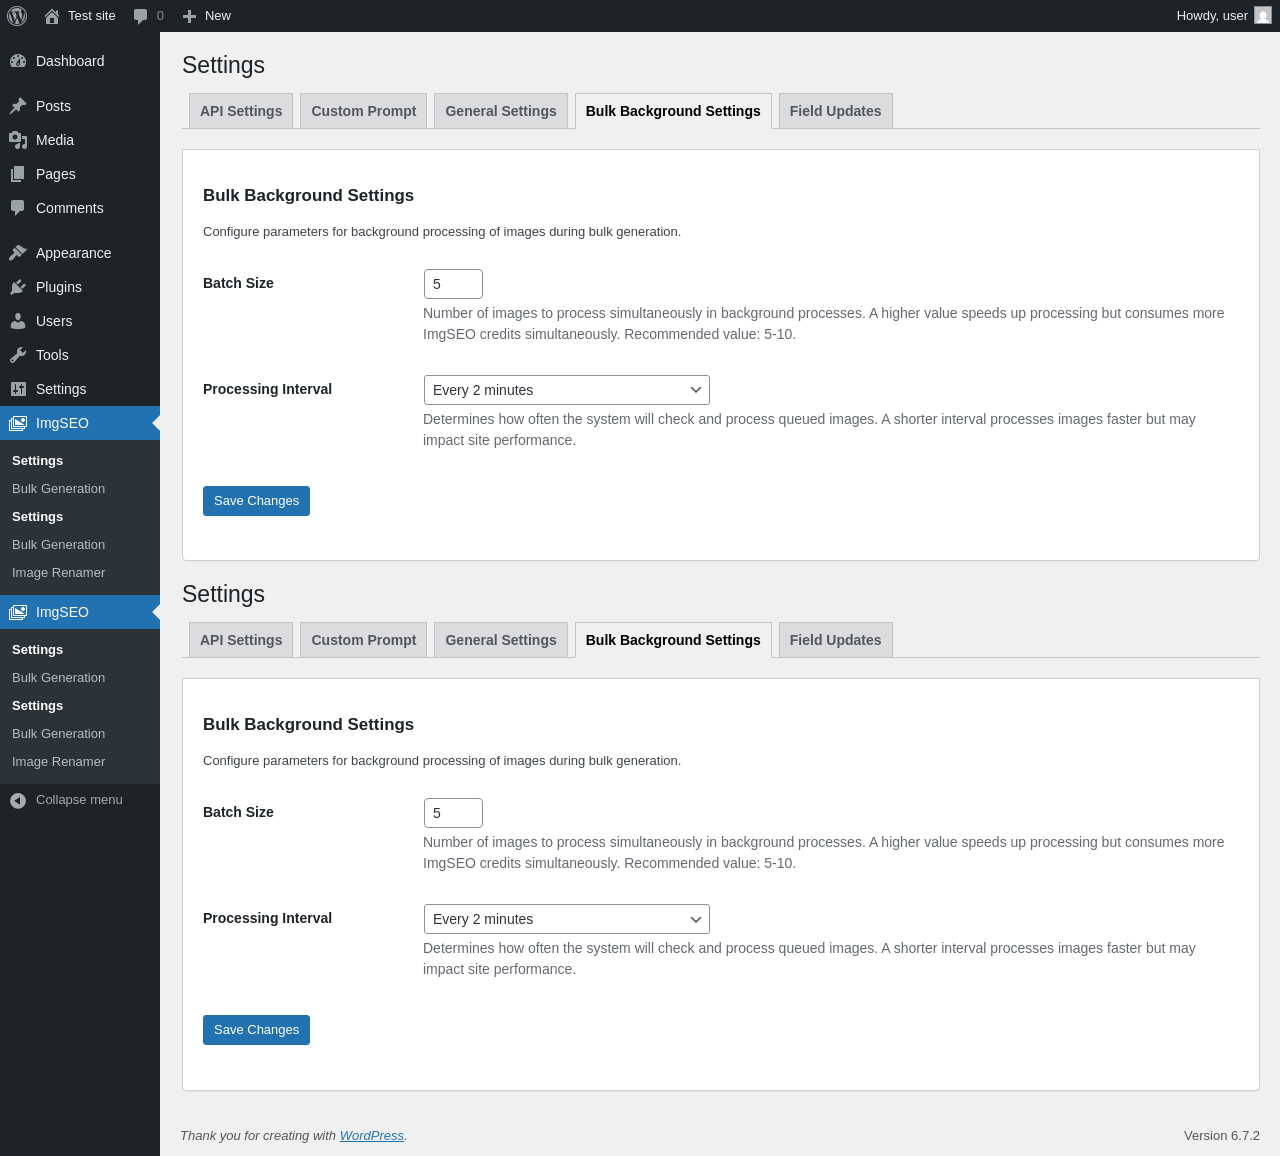Click the second ImgSEO images icon

18,612
